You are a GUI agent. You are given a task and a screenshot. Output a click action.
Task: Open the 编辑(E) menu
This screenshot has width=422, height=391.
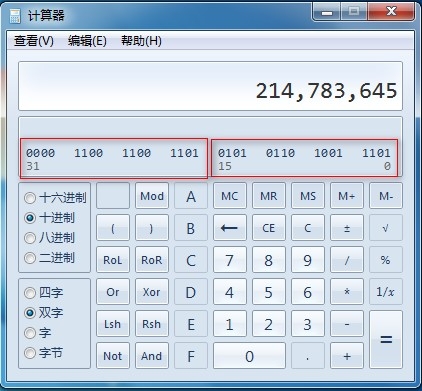click(87, 41)
